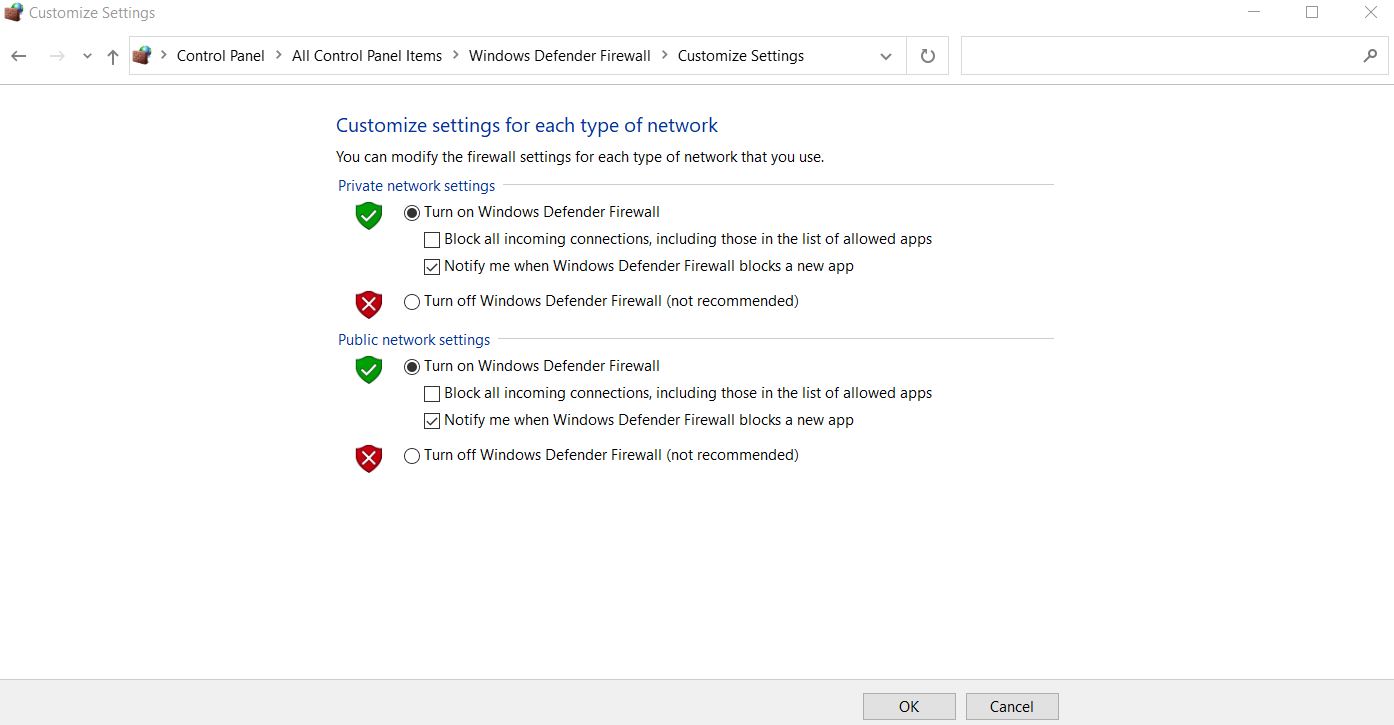
Task: Uncheck Notify me option under Private network
Action: [x=432, y=267]
